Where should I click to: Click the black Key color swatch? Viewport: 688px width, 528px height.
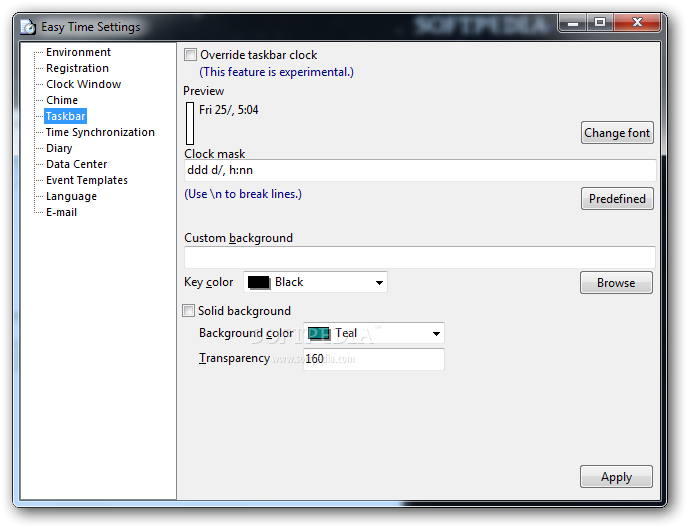[258, 282]
